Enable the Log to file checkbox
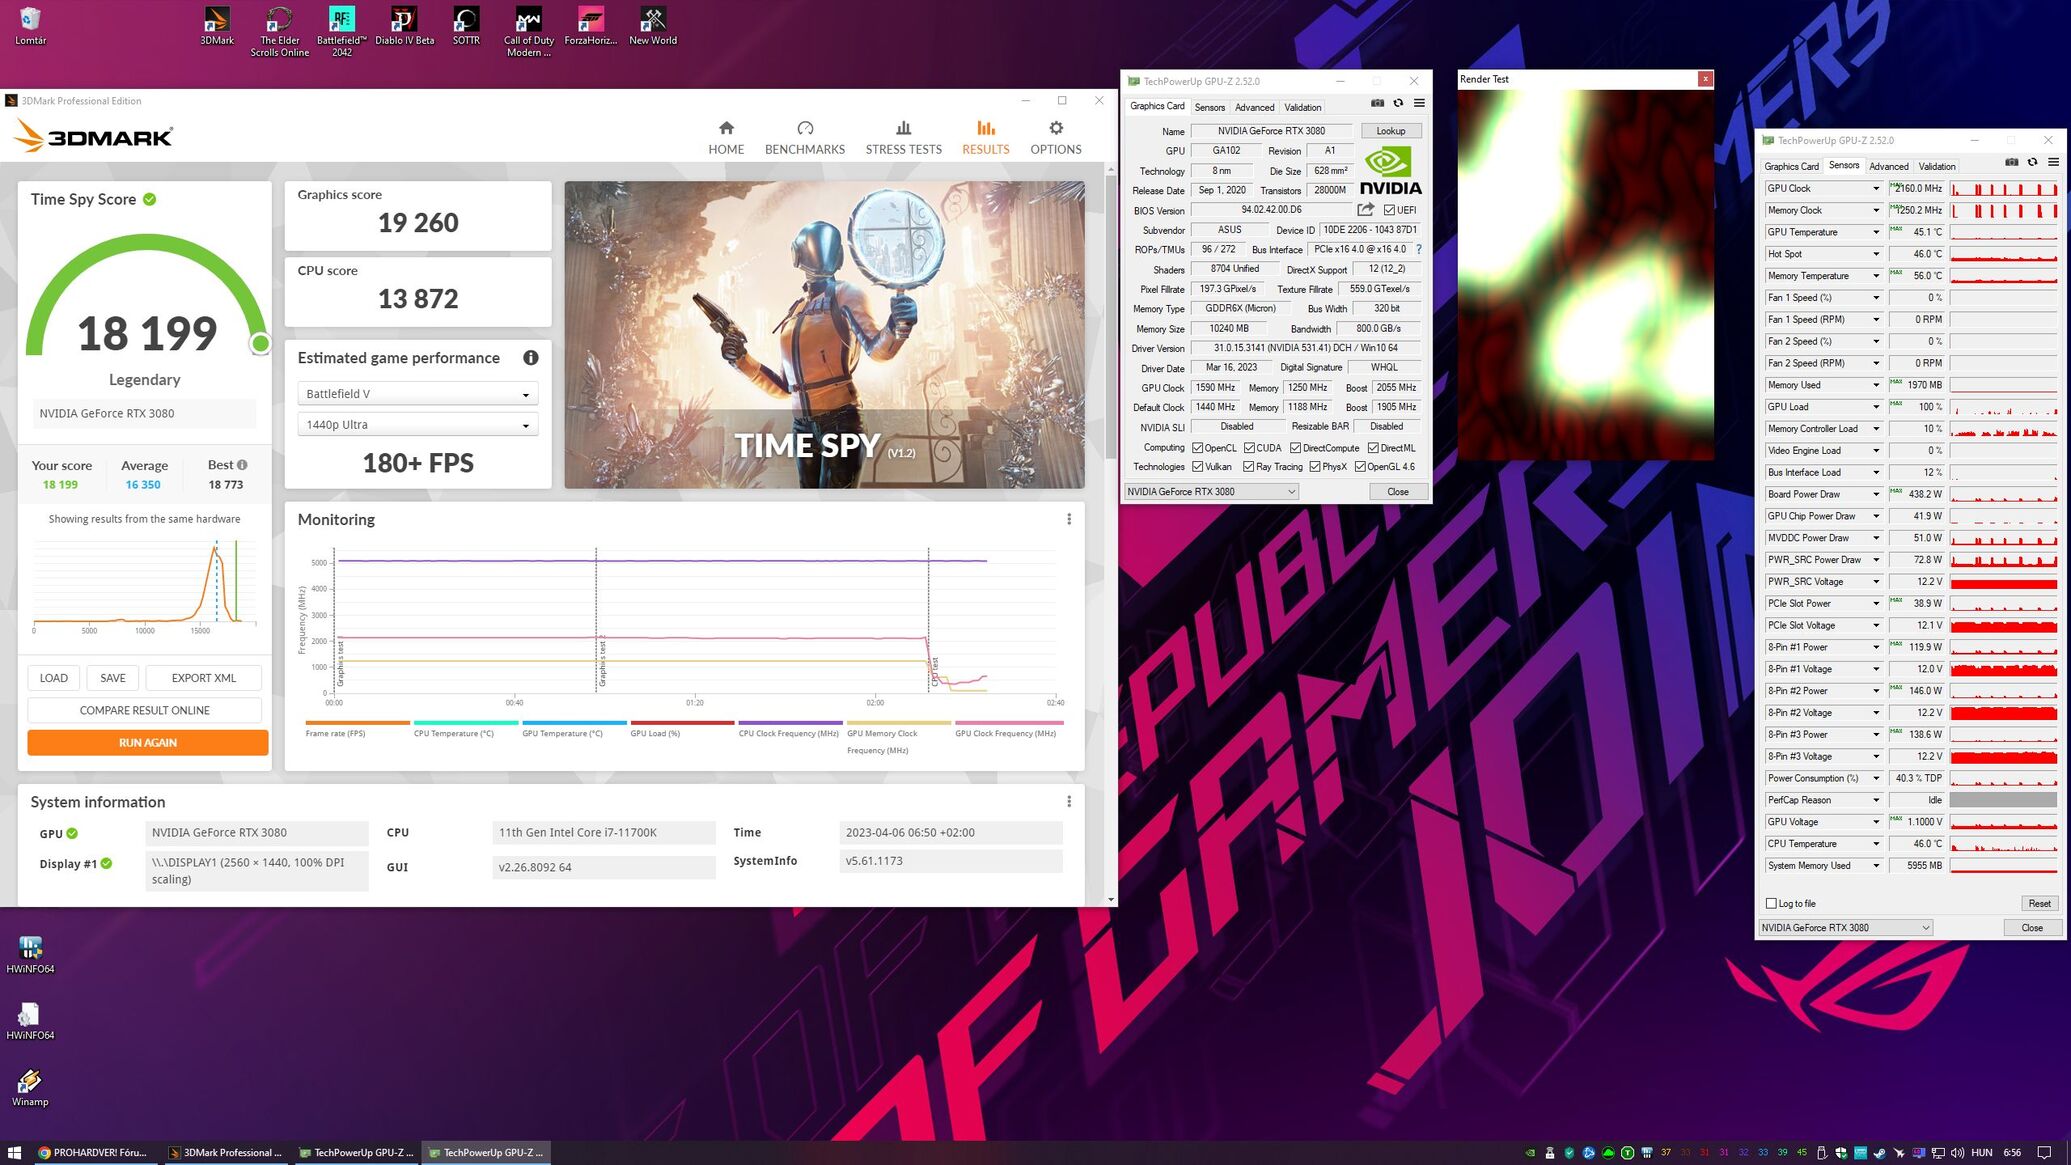Screen dimensions: 2071x1165 [x=1771, y=903]
